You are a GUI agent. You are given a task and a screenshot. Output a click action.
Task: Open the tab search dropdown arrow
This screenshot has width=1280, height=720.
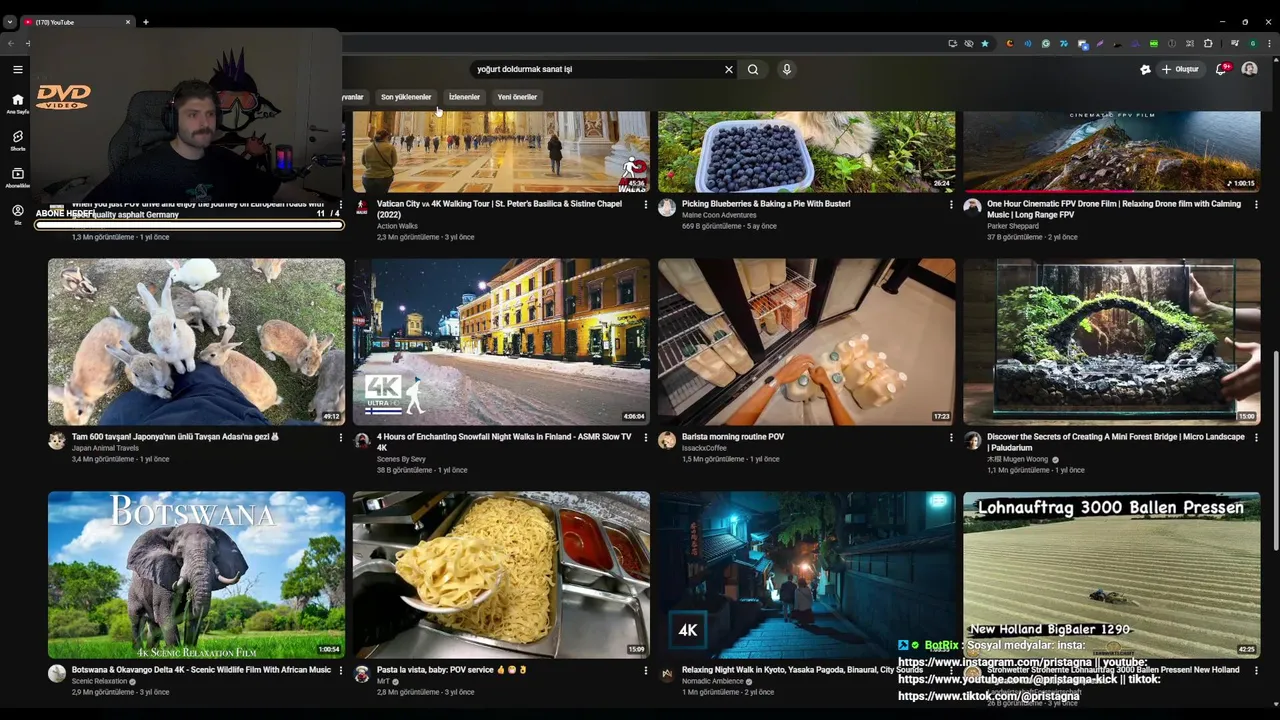10,22
